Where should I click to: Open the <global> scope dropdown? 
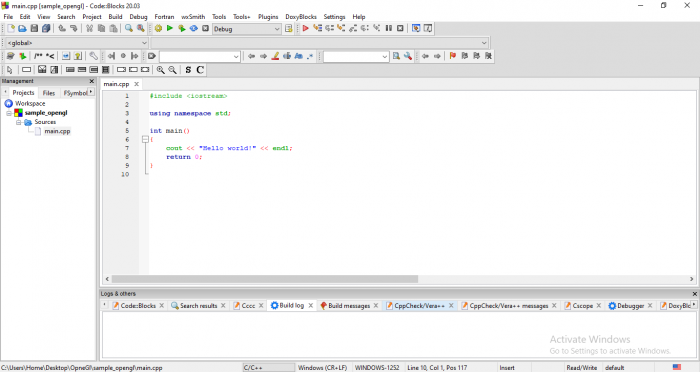click(77, 43)
